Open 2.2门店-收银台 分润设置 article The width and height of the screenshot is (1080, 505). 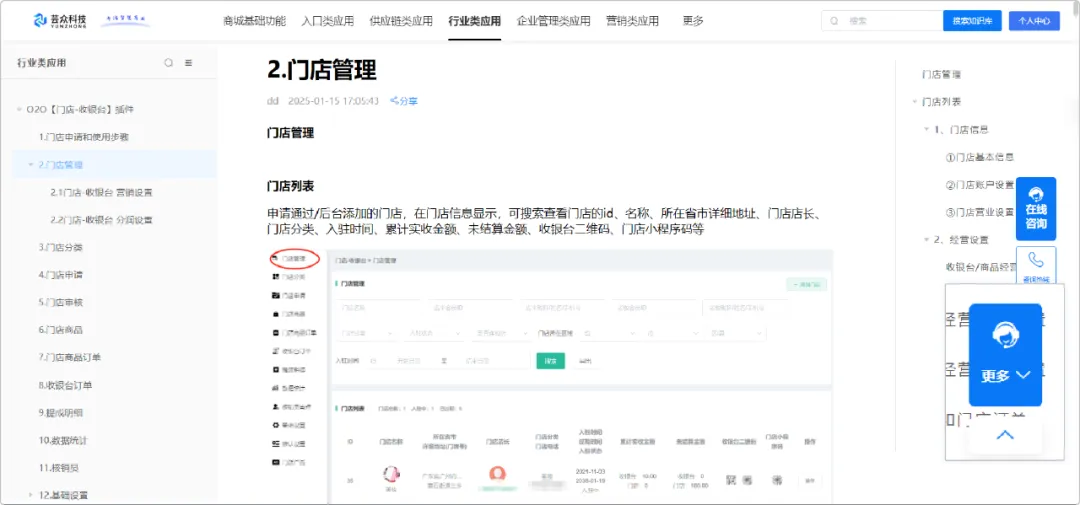[x=101, y=220]
